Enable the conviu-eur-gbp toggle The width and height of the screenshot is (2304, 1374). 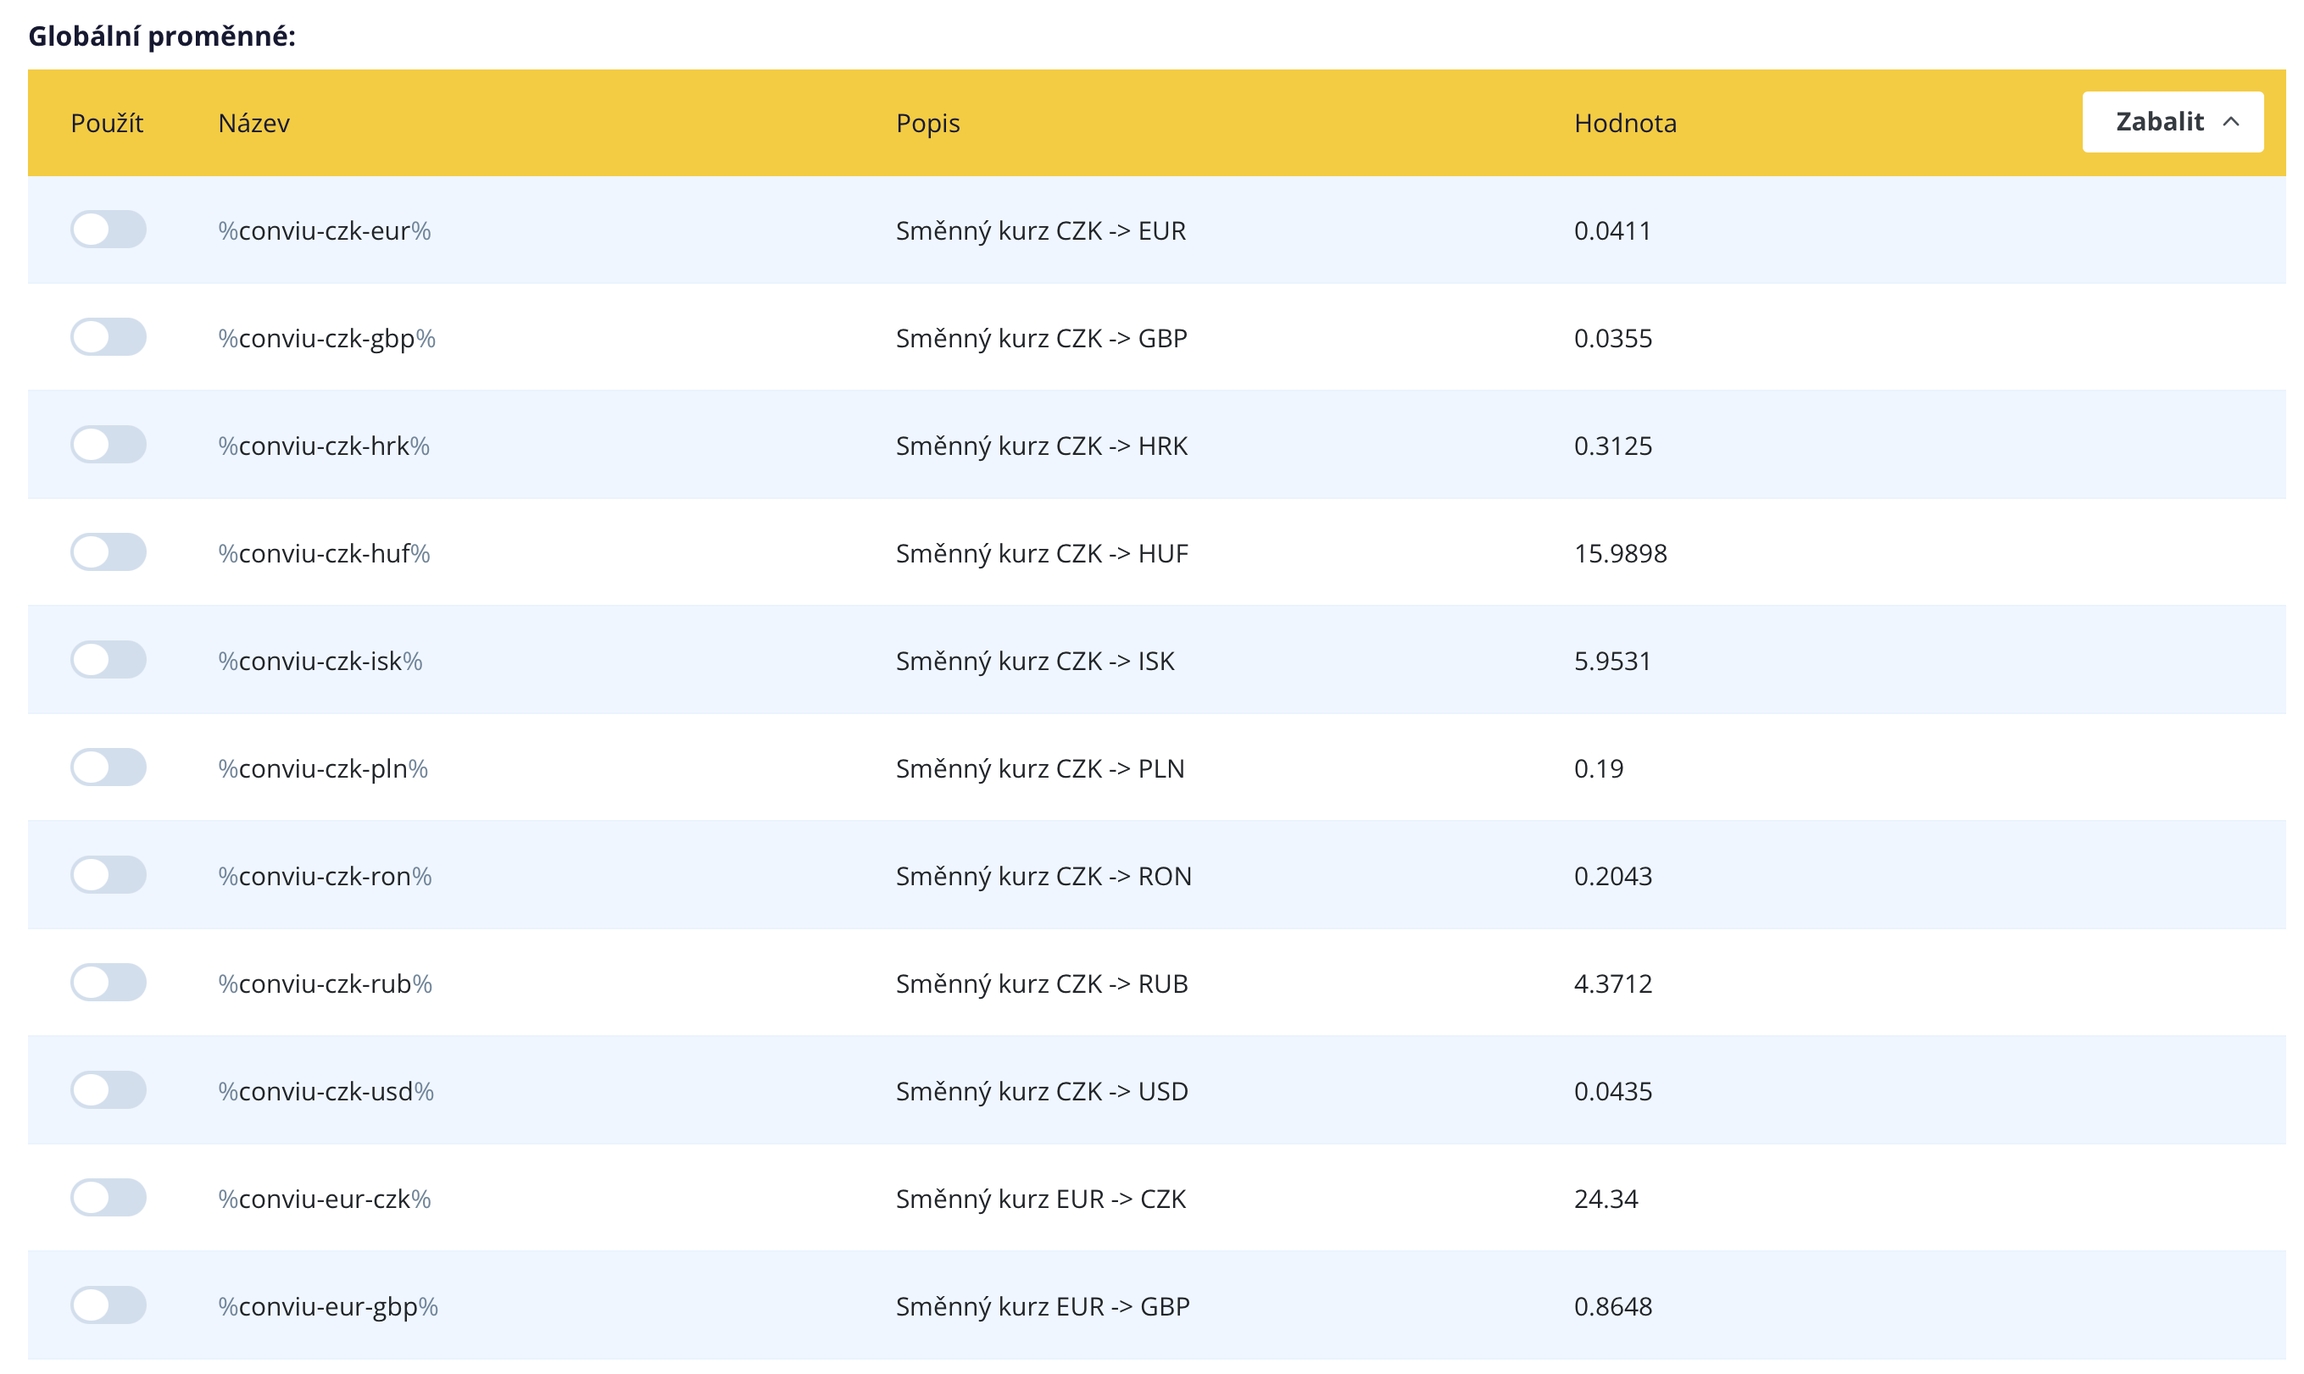[108, 1304]
